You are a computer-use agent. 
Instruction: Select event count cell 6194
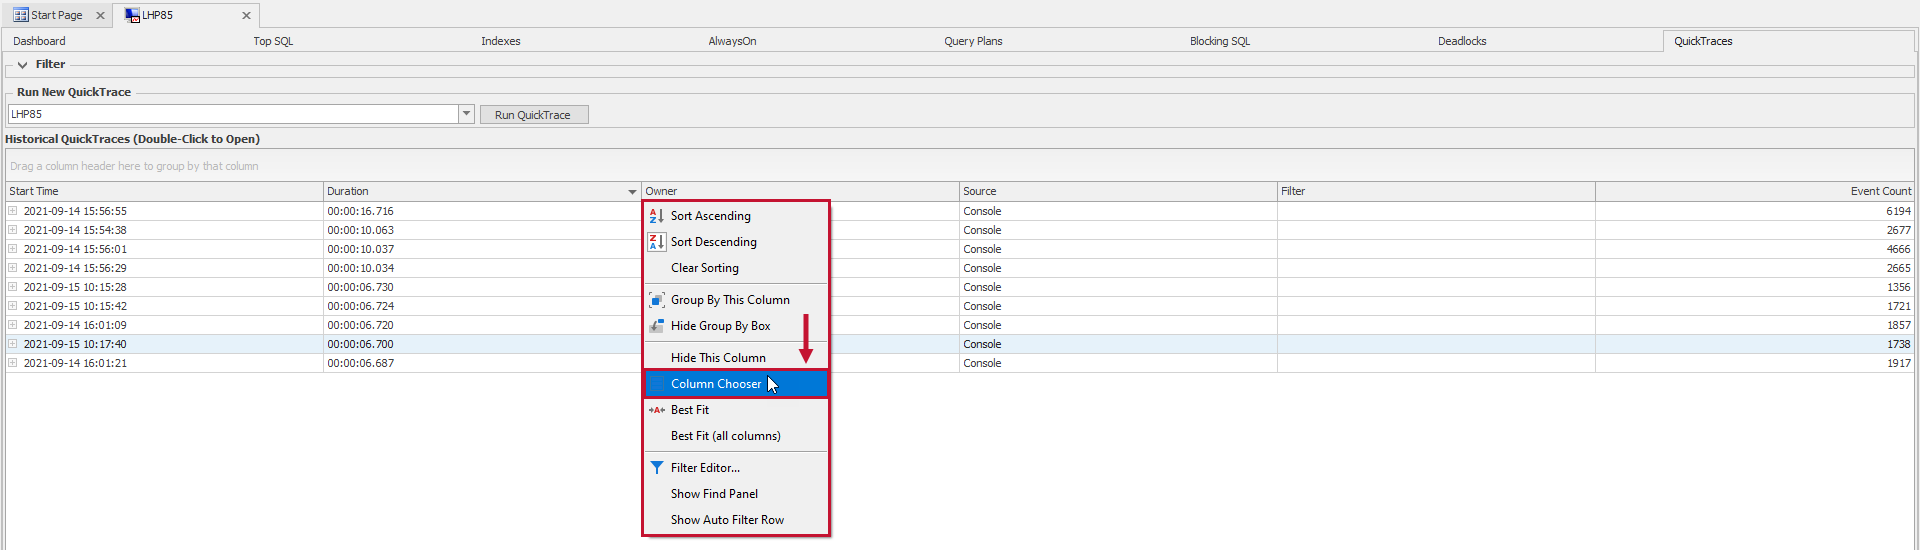tap(1754, 211)
